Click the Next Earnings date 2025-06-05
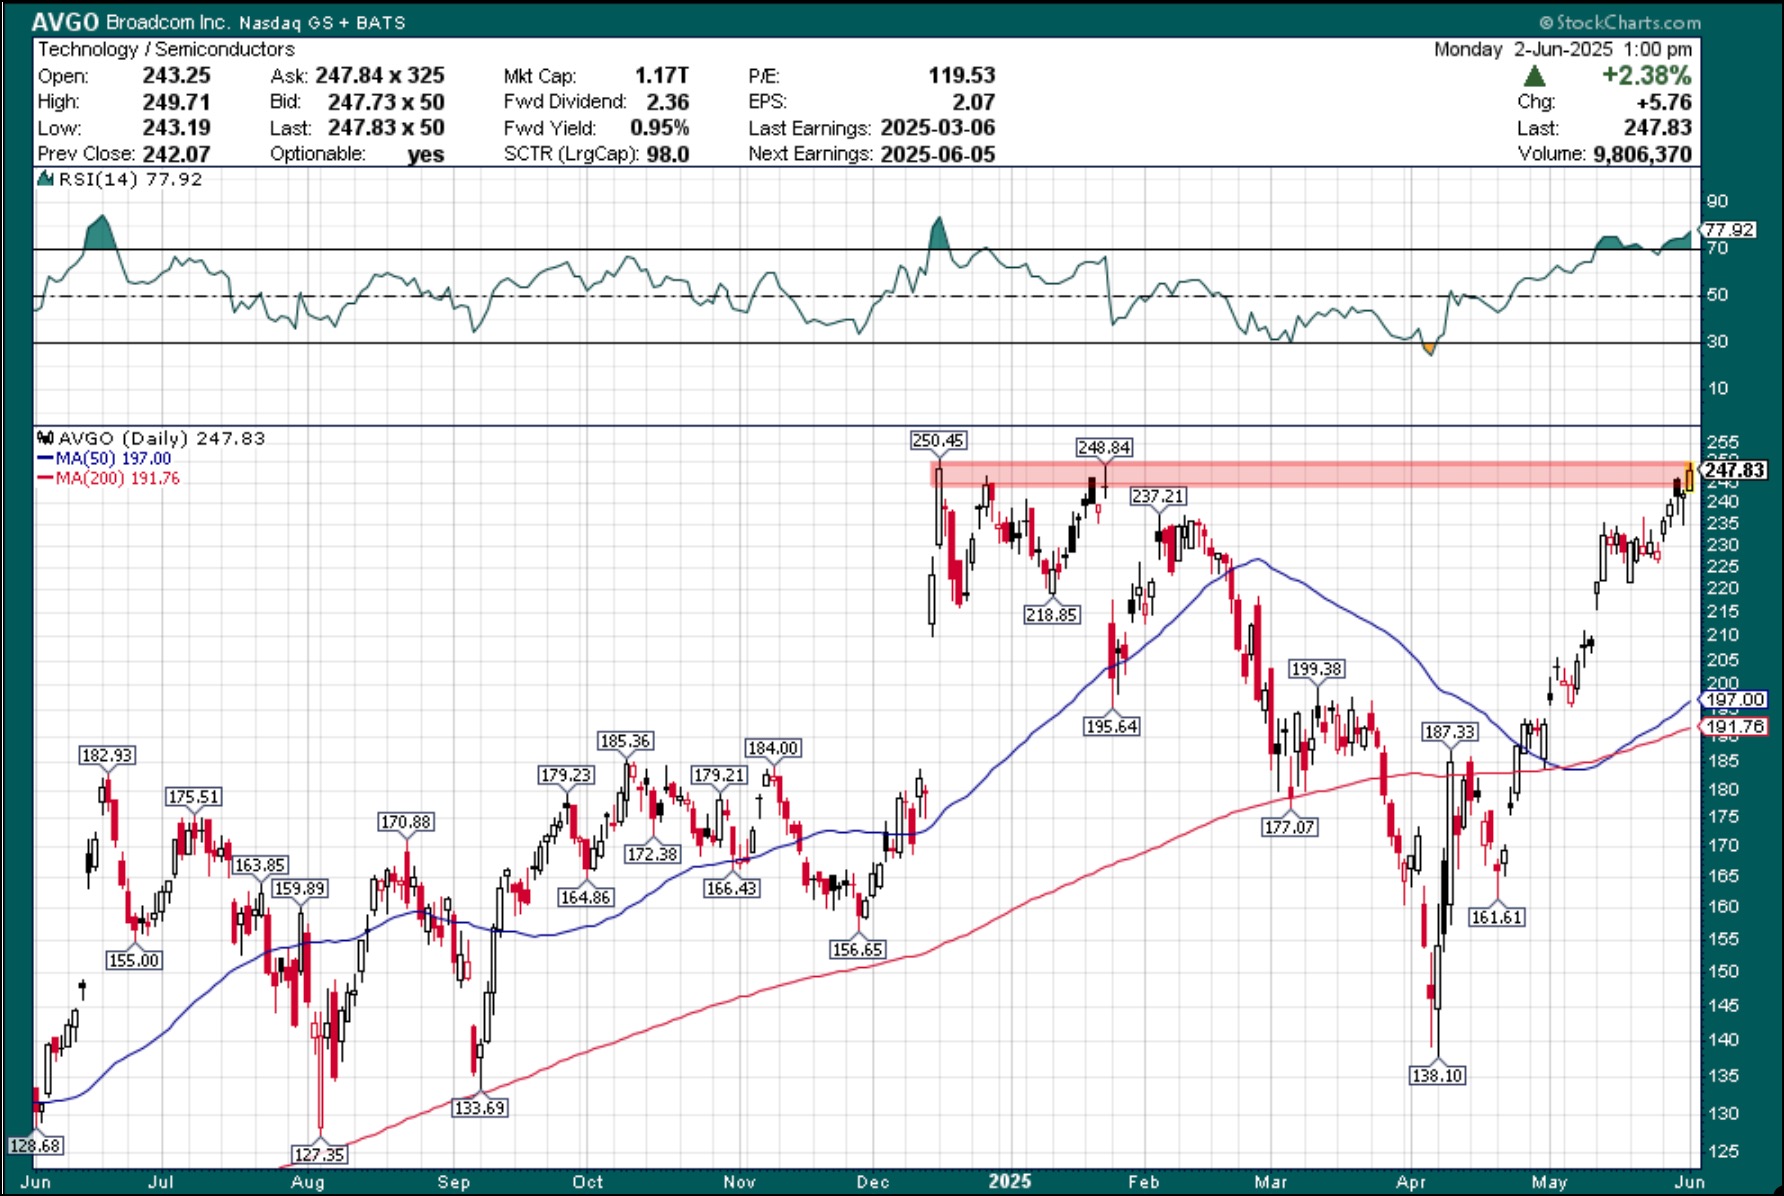 tap(938, 154)
